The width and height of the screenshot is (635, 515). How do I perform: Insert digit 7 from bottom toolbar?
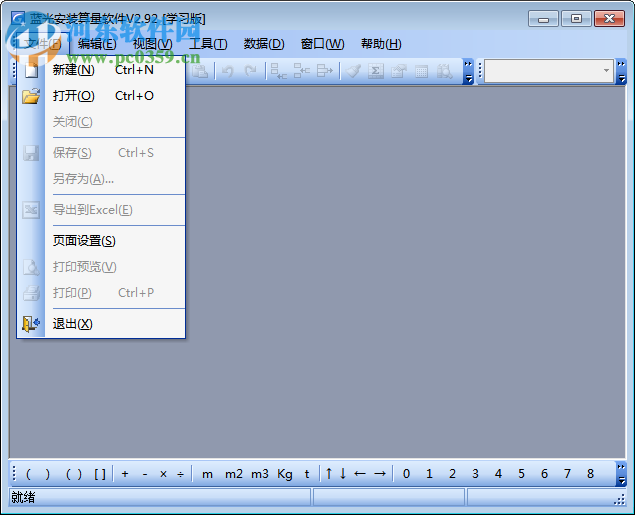pos(567,474)
